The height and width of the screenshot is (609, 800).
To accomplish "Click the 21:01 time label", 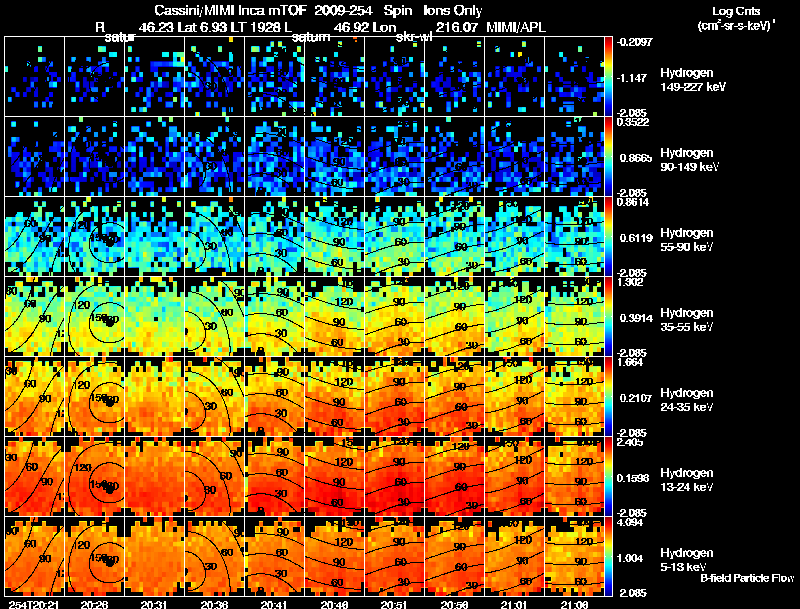I will [514, 604].
